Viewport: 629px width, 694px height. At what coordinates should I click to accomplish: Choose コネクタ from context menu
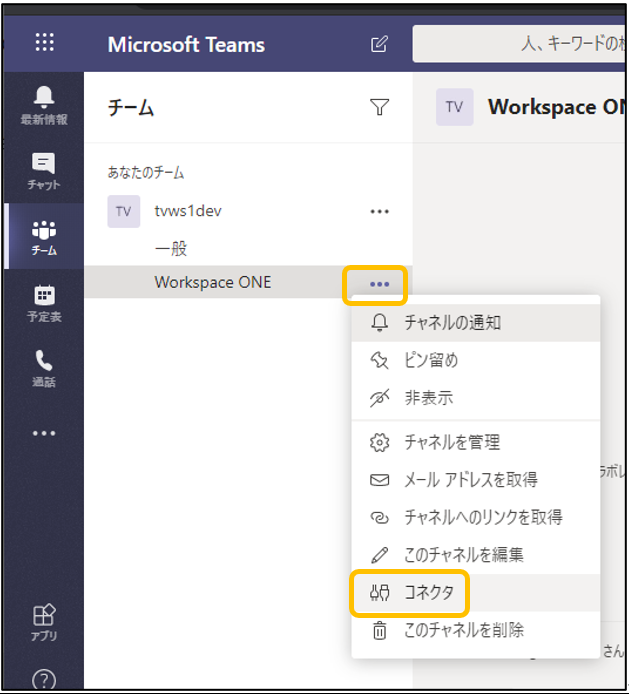pos(476,593)
